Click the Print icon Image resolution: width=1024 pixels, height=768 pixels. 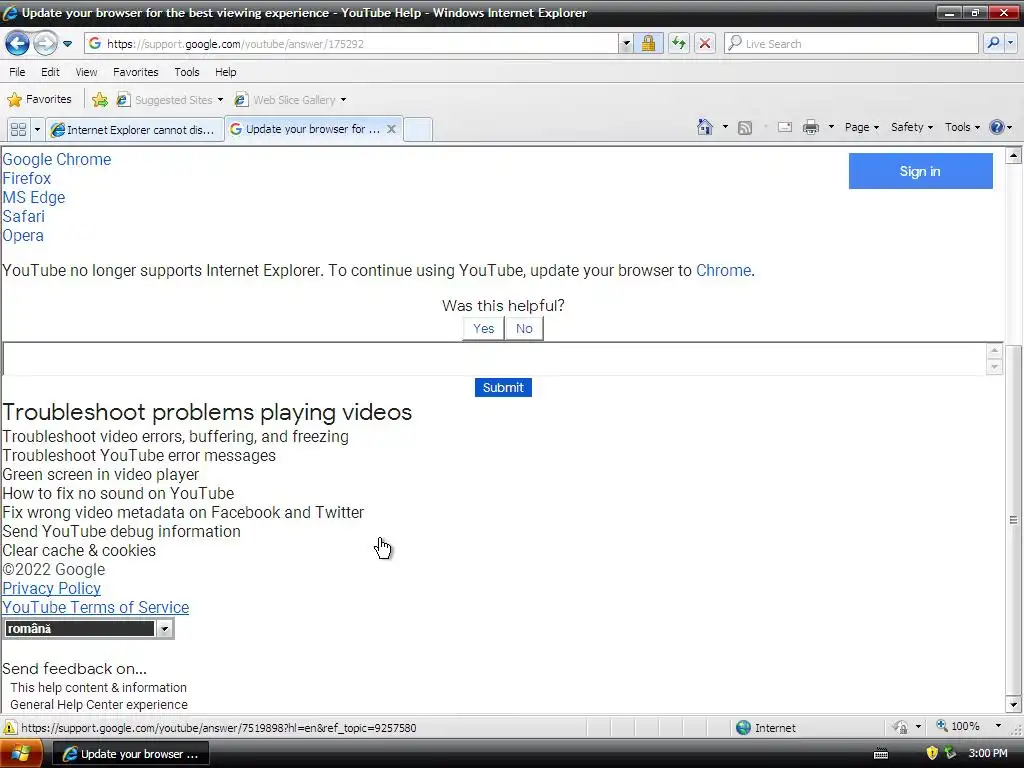point(810,127)
